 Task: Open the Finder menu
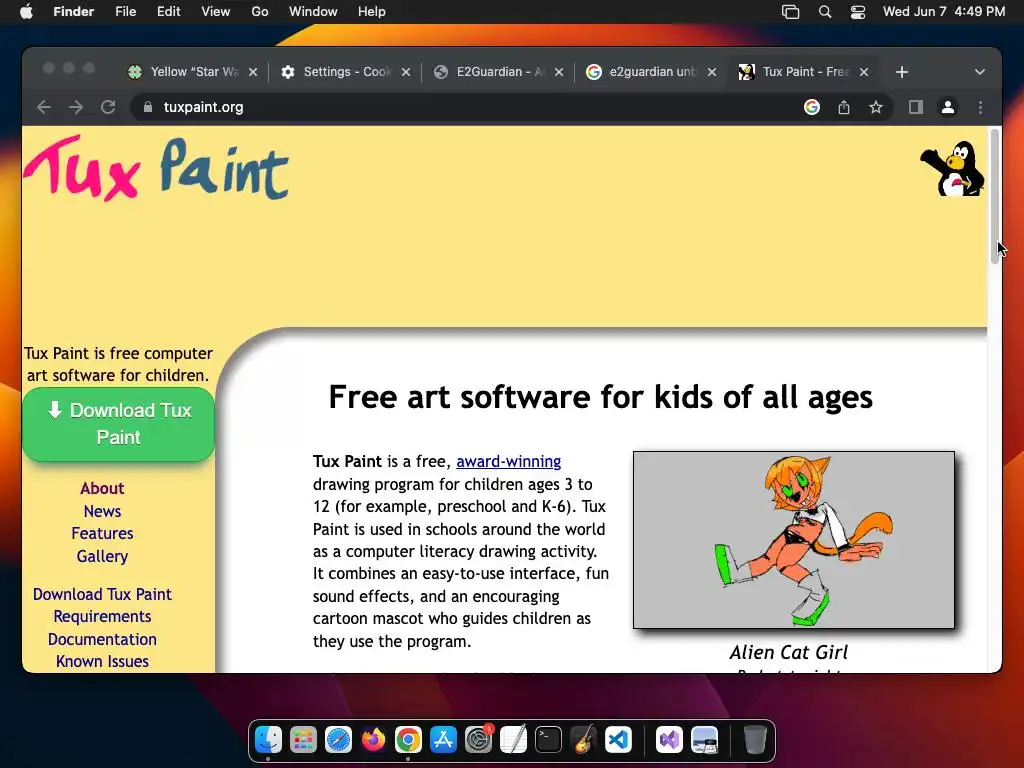pyautogui.click(x=73, y=12)
